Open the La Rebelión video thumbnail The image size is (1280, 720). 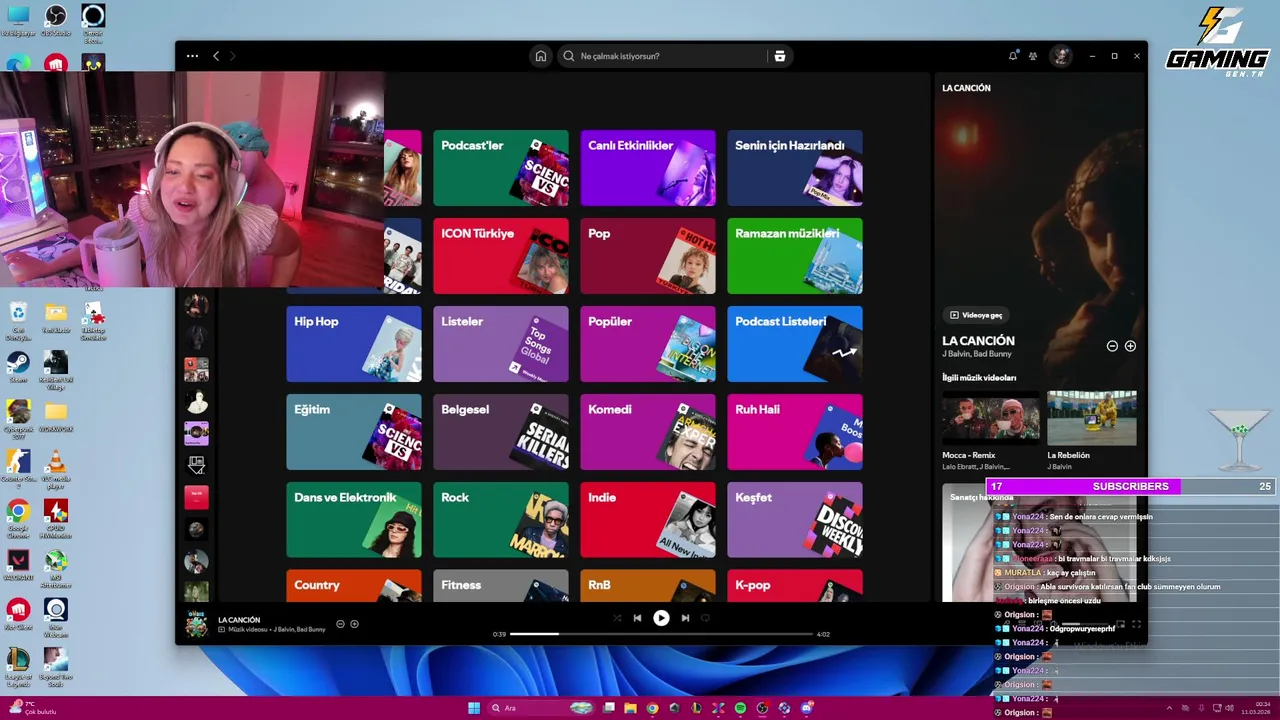(1091, 418)
